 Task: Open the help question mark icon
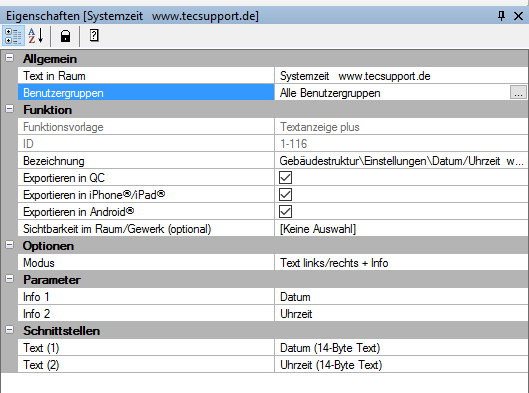[x=94, y=35]
